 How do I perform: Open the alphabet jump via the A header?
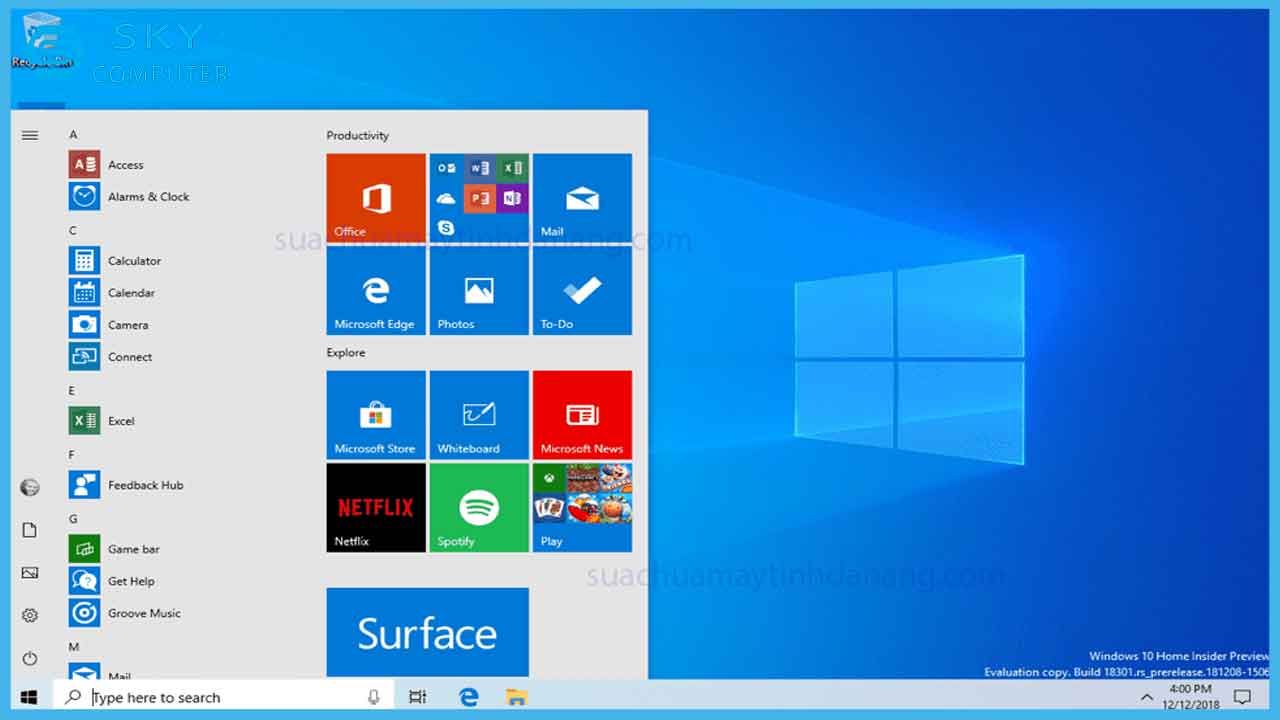72,133
